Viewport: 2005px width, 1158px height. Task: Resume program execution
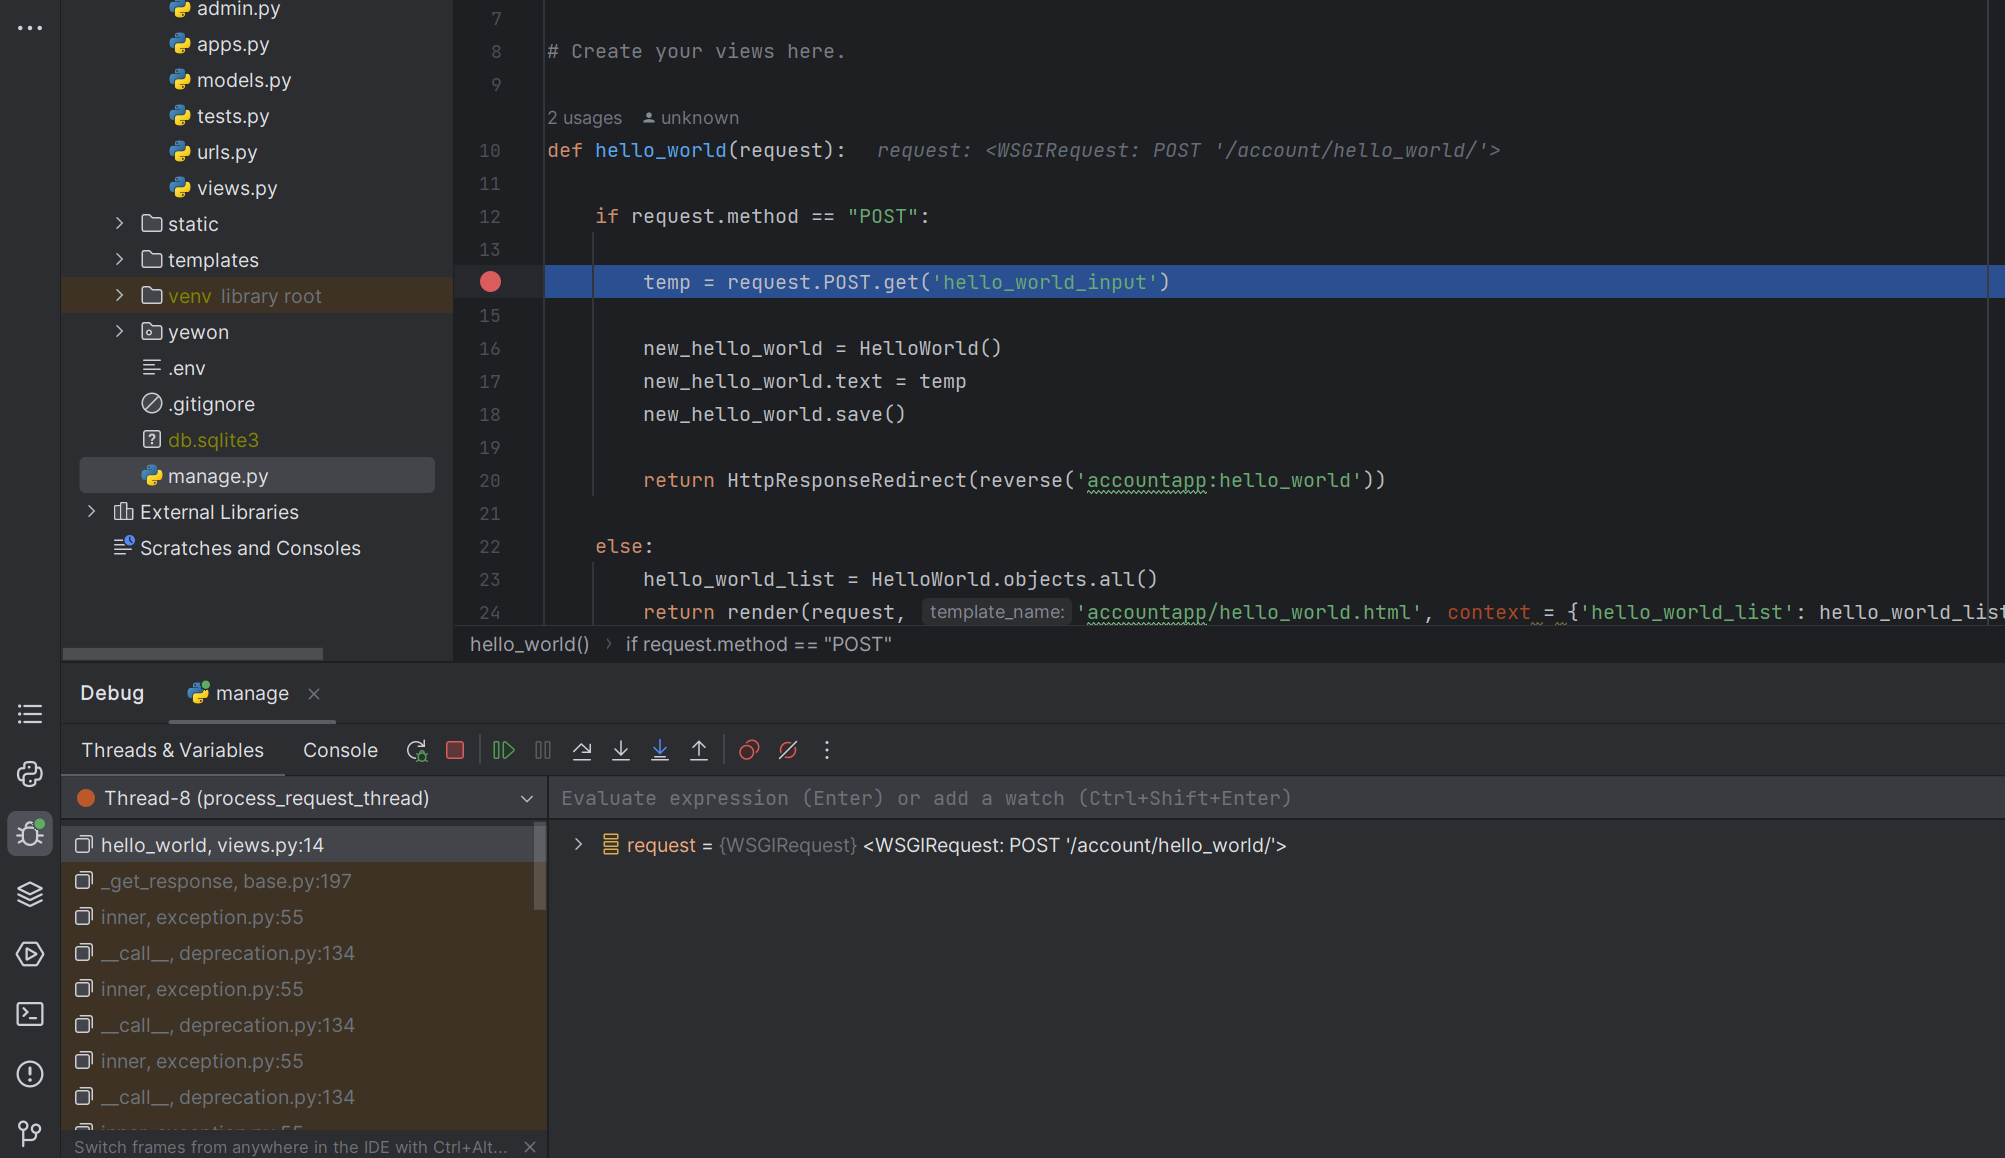click(504, 750)
